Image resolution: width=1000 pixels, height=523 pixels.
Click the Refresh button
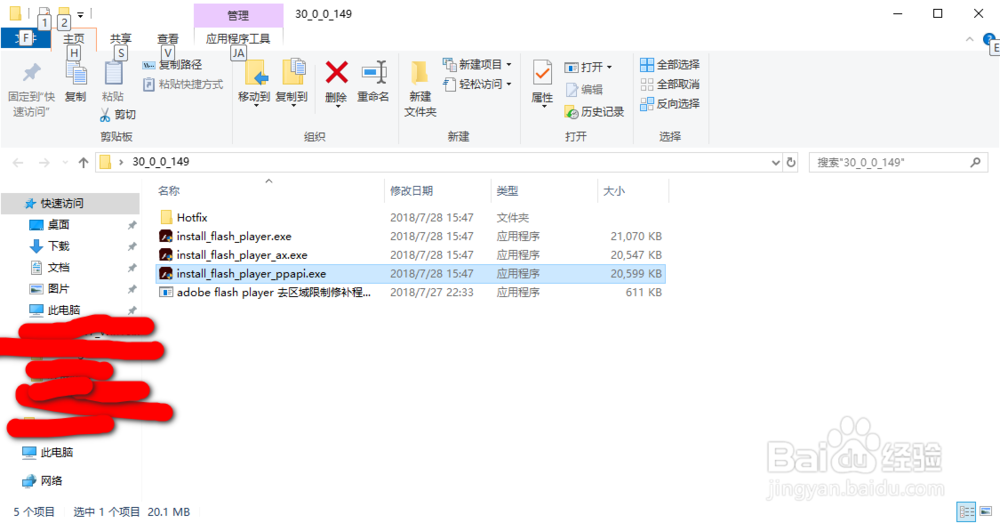[x=791, y=163]
